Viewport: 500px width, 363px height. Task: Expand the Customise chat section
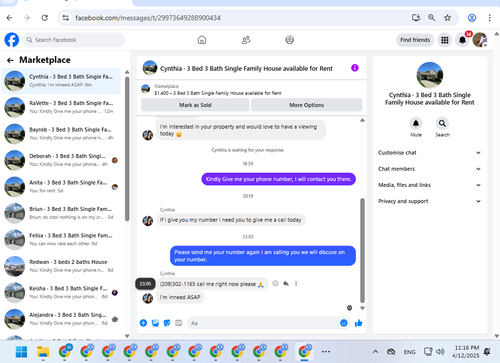pyautogui.click(x=430, y=153)
